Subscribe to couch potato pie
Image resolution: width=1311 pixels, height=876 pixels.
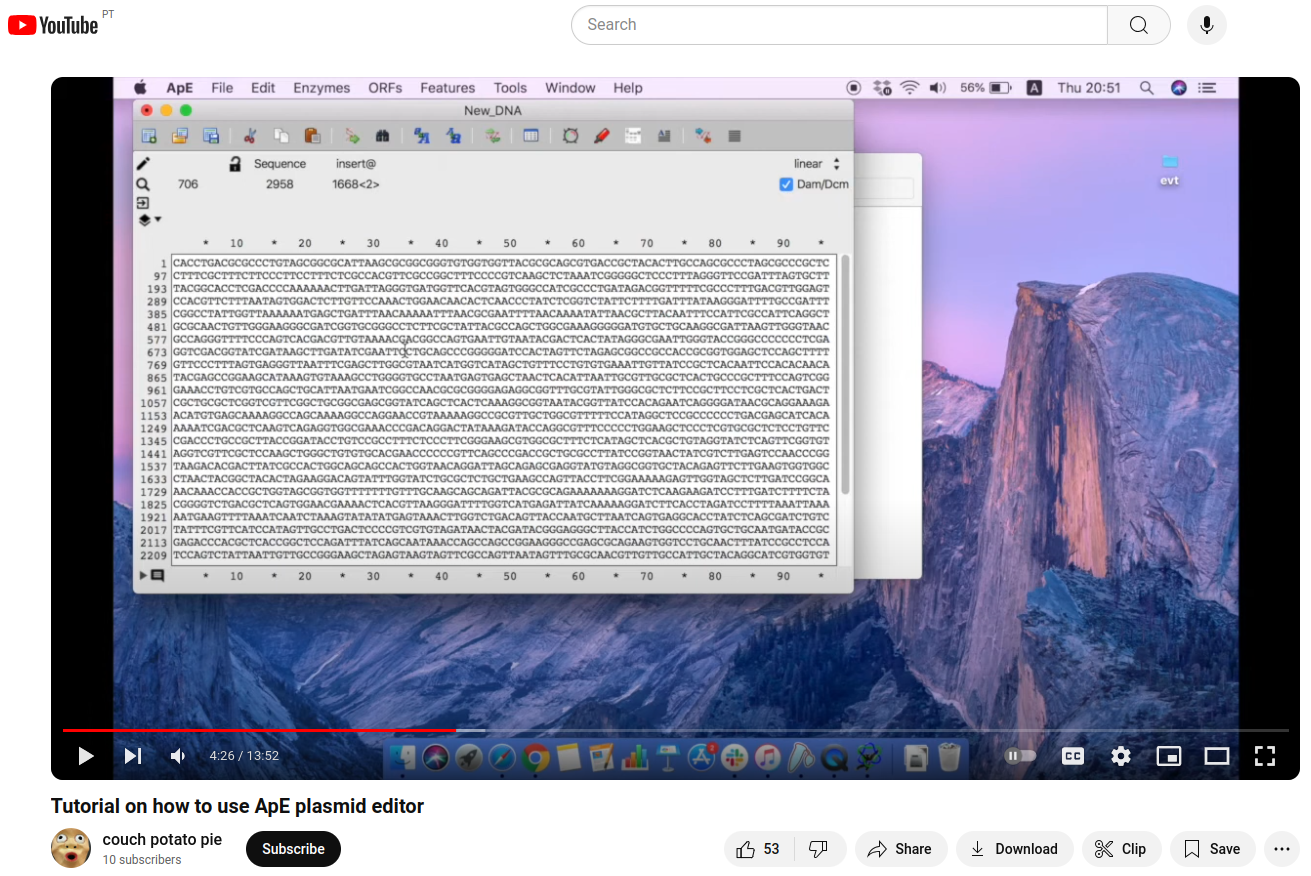[293, 849]
